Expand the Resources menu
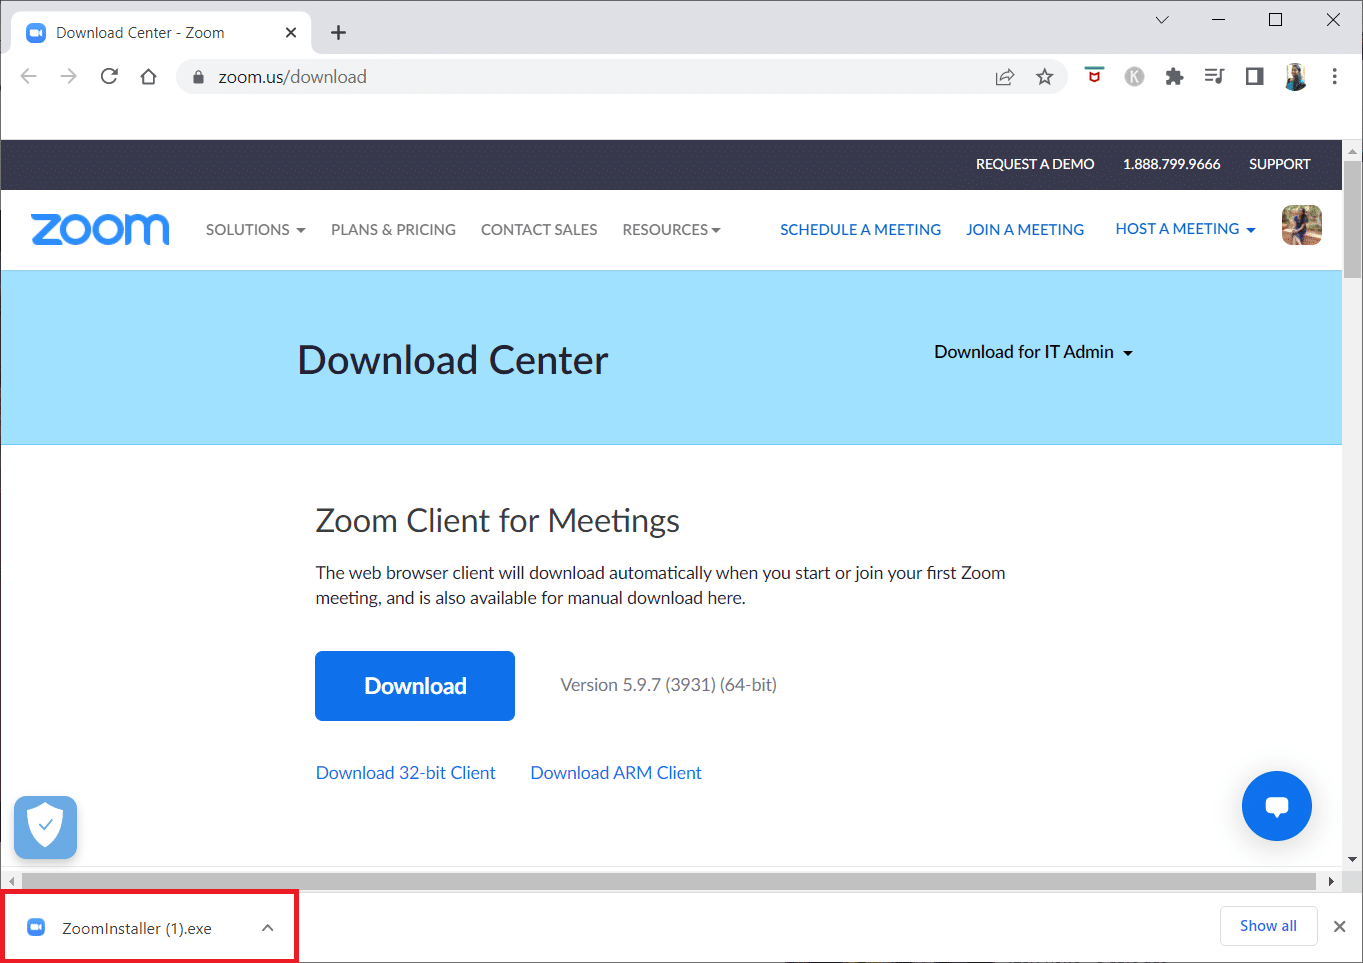This screenshot has height=963, width=1363. (x=671, y=230)
